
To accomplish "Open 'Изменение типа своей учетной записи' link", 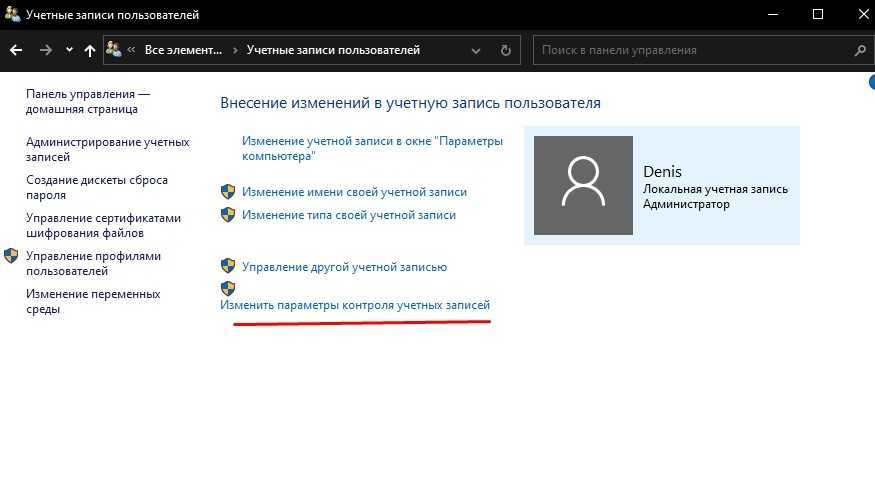I will coord(348,215).
